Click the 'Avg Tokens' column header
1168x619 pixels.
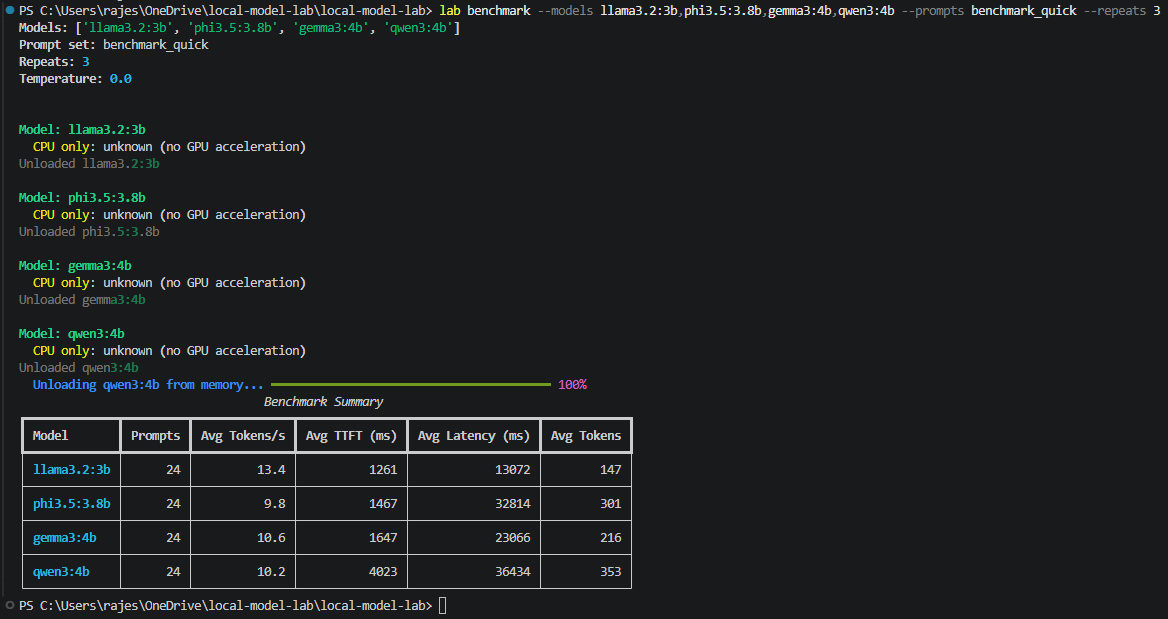click(586, 436)
